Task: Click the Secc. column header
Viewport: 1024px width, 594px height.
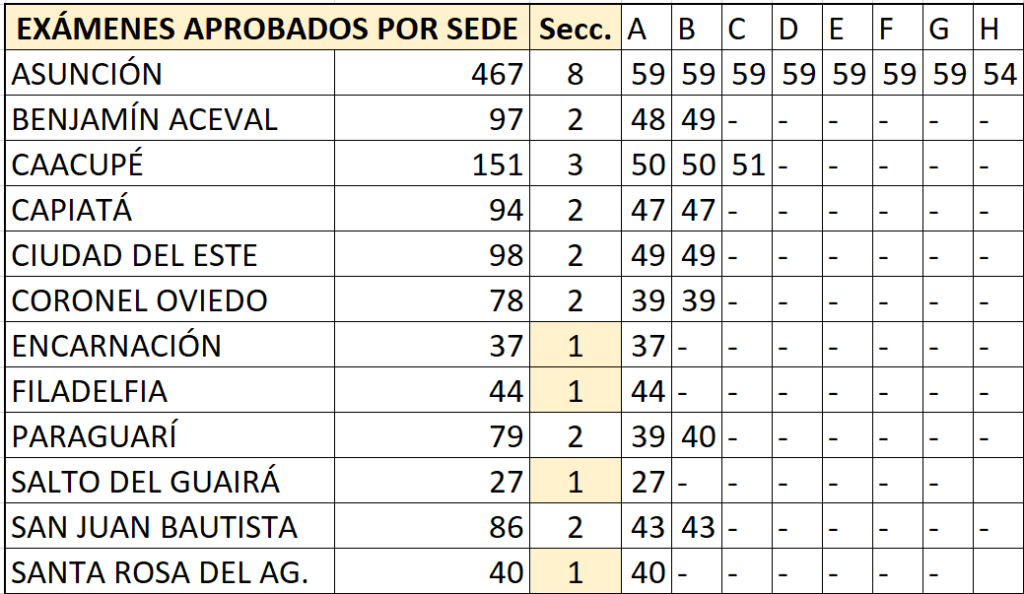Action: tap(575, 27)
